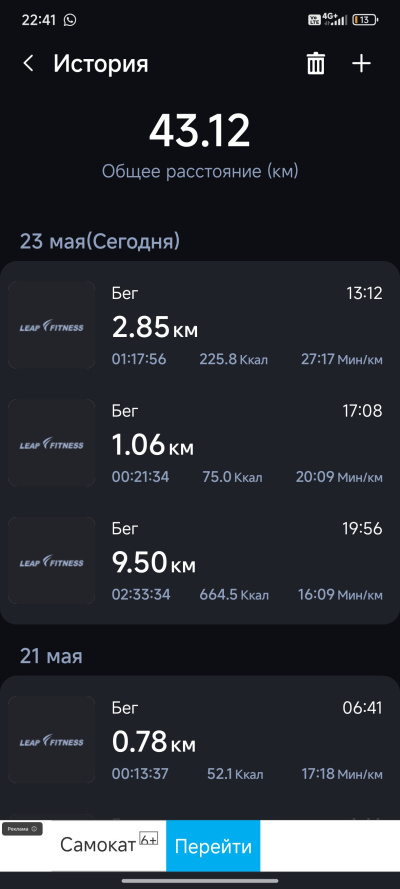This screenshot has height=889, width=400.
Task: Tap the 43.12 total distance value
Action: (x=199, y=131)
